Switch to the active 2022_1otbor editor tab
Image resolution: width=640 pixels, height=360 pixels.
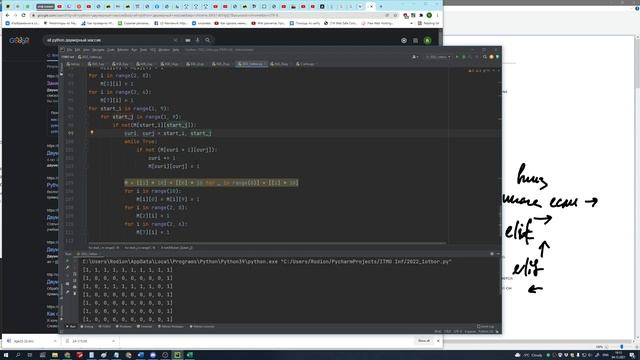click(x=251, y=64)
